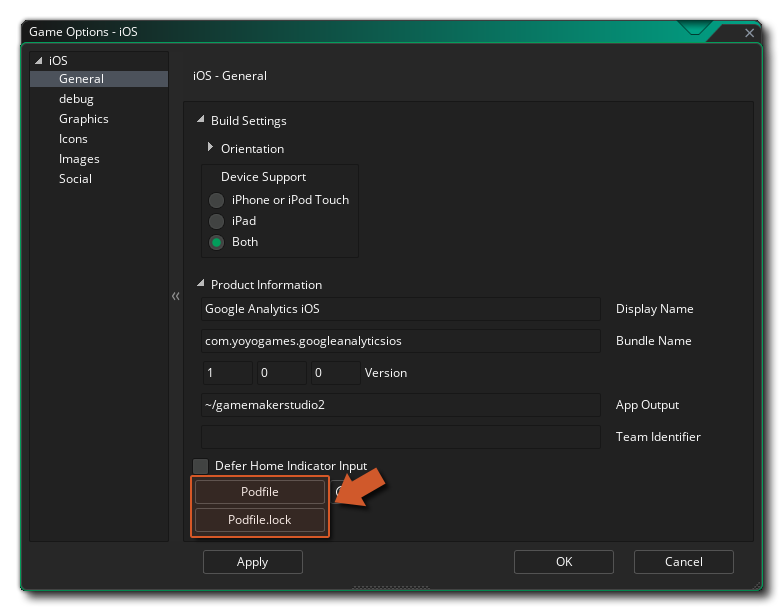Collapse the Build Settings section

click(x=201, y=121)
